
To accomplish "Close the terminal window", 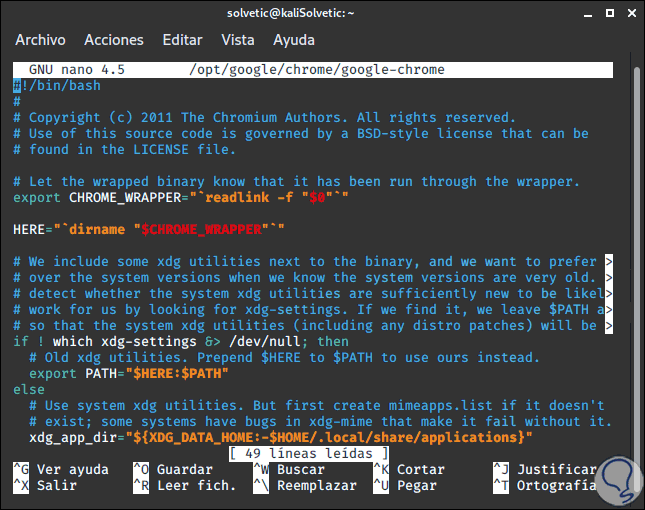I will pyautogui.click(x=632, y=13).
